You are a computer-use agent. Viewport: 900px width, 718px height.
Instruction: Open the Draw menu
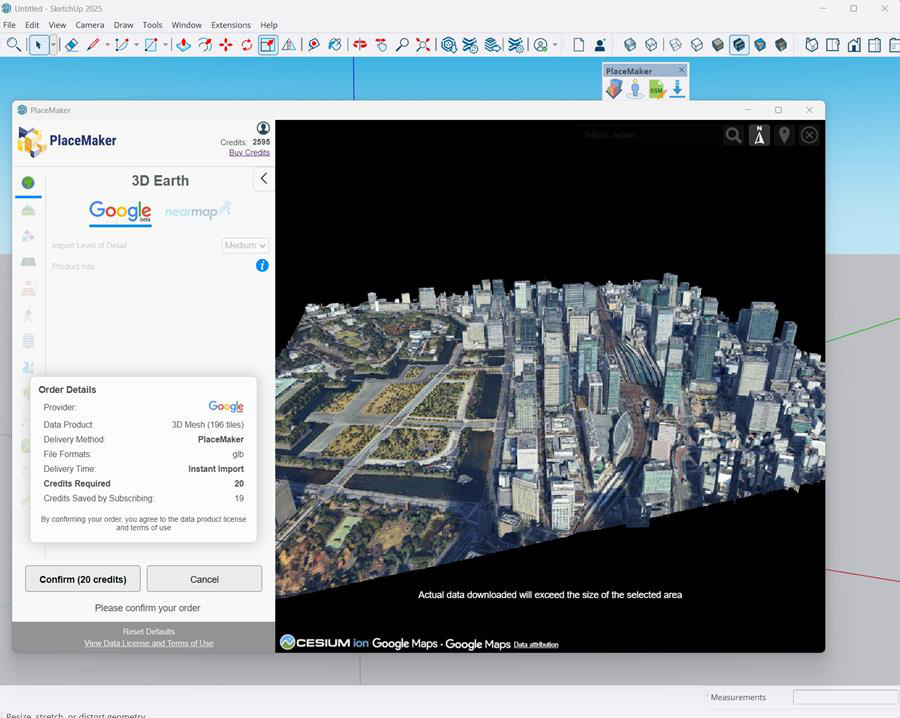pos(123,25)
